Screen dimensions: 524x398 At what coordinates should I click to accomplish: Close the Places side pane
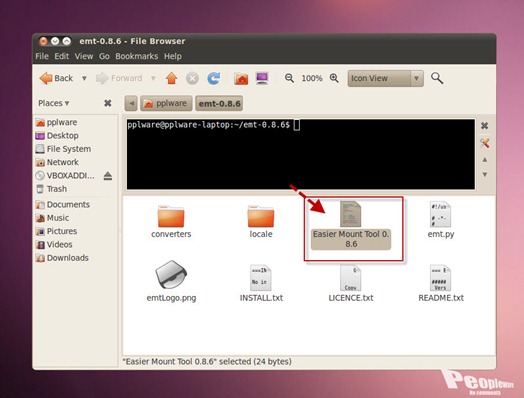108,103
